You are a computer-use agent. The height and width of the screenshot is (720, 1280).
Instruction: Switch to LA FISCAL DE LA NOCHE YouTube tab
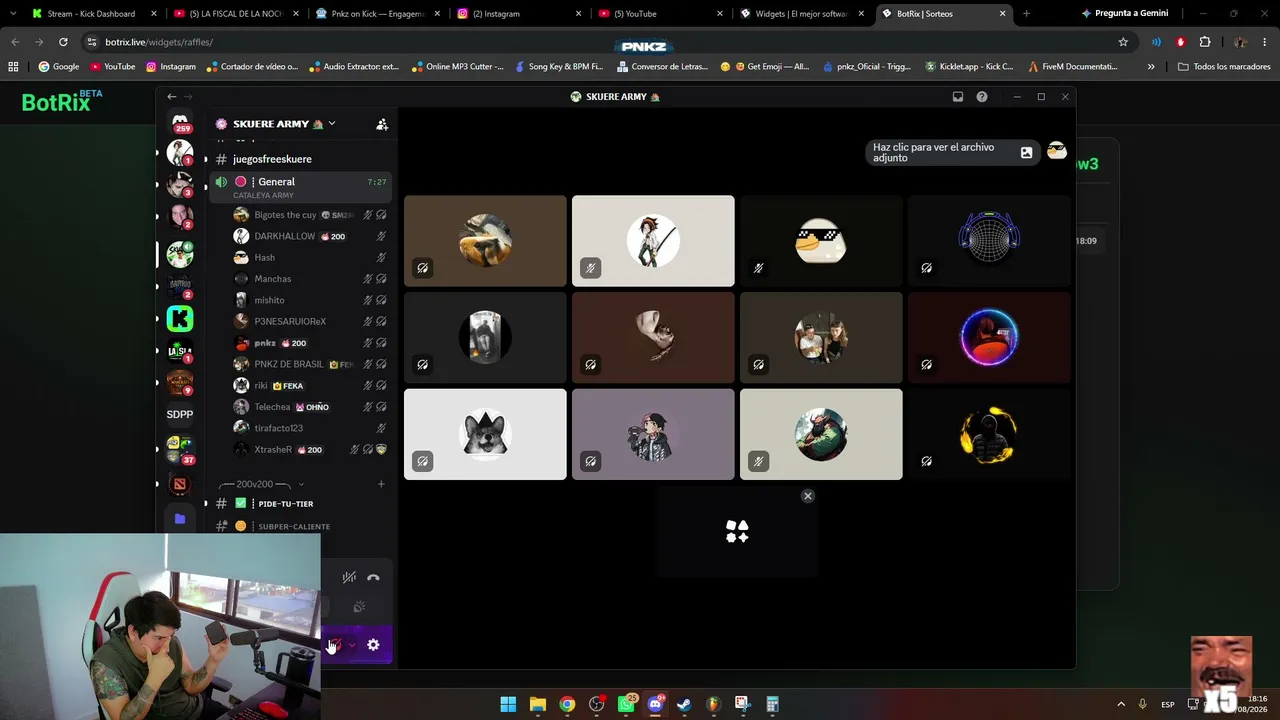pyautogui.click(x=237, y=14)
